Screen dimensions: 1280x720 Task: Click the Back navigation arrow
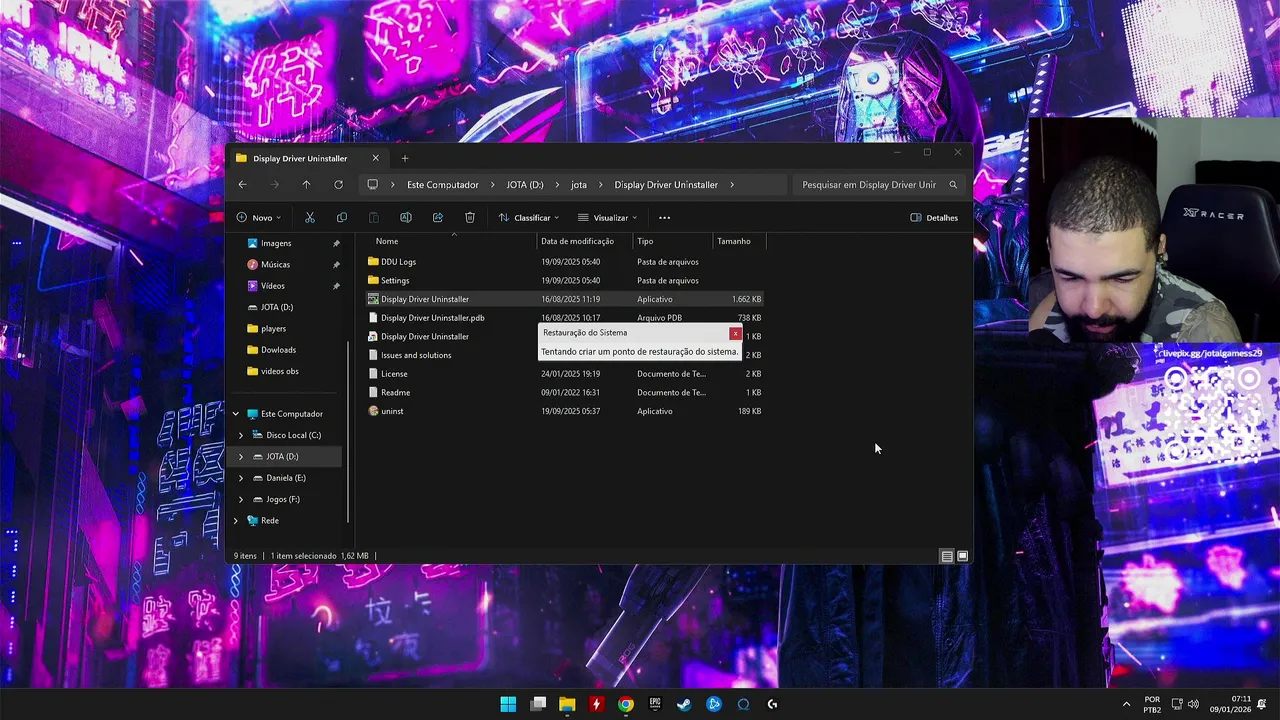tap(242, 185)
